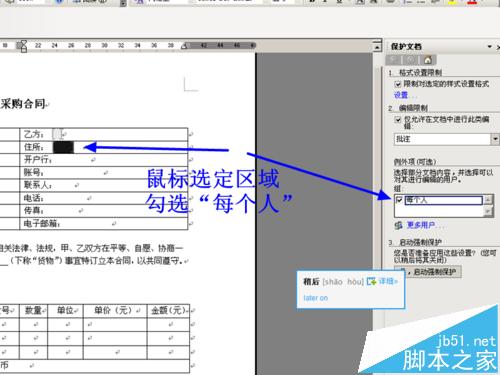Screen dimensions: 500x375
Task: Click the users icon beside 更多用户
Action: click(x=398, y=226)
